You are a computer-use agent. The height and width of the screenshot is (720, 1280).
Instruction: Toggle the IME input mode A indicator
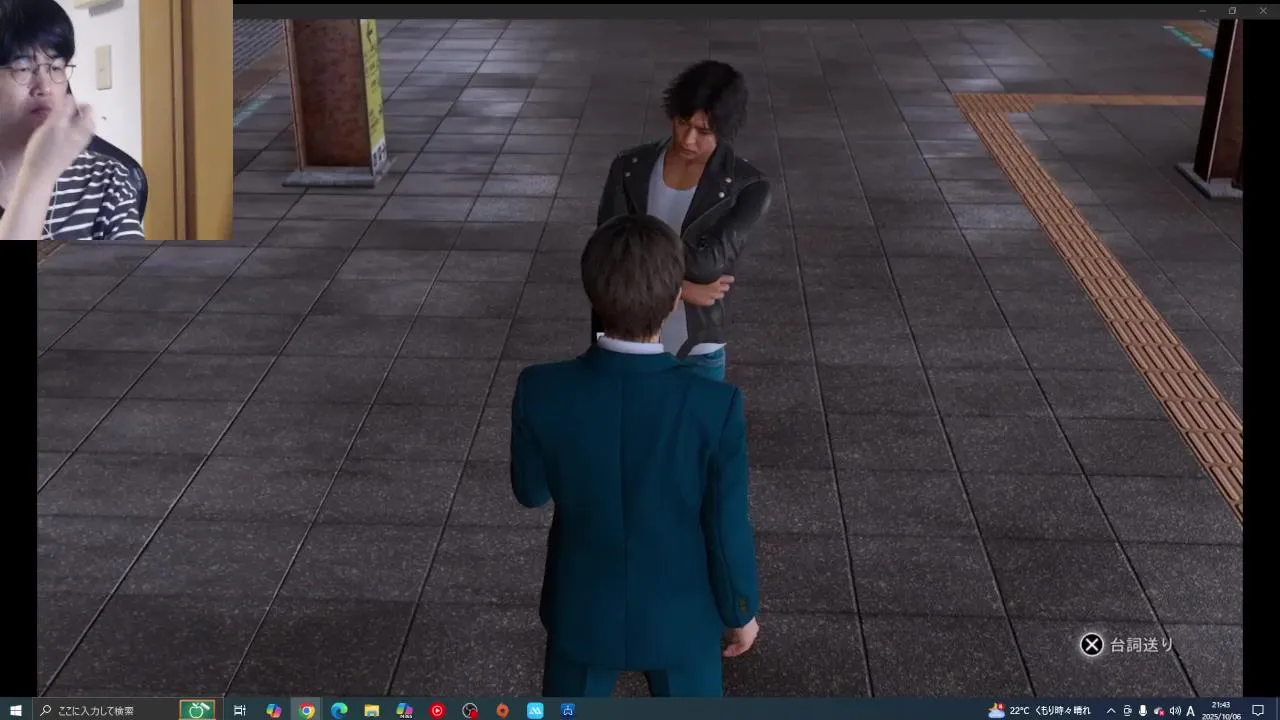click(1191, 710)
